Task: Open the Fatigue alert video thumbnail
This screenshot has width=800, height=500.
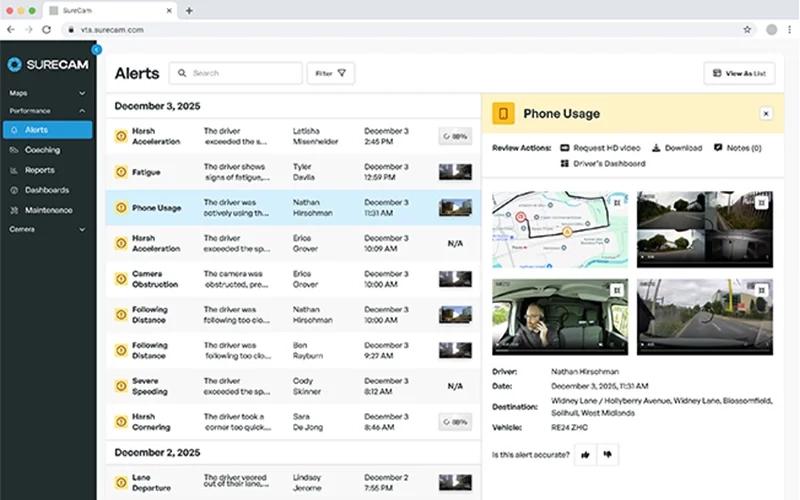Action: click(x=455, y=172)
